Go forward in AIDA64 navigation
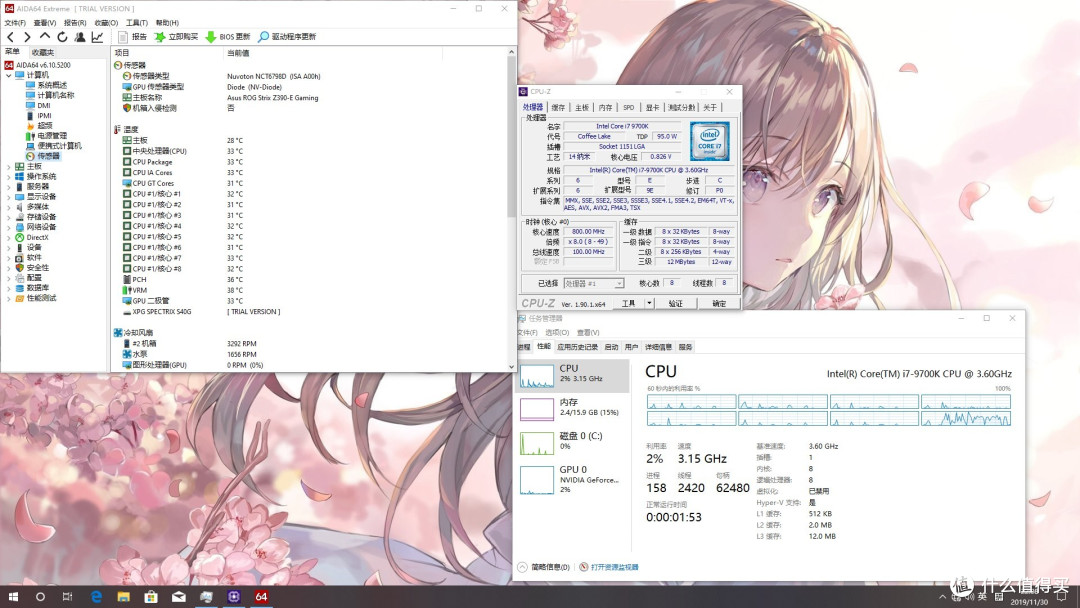This screenshot has width=1080, height=608. click(x=27, y=37)
